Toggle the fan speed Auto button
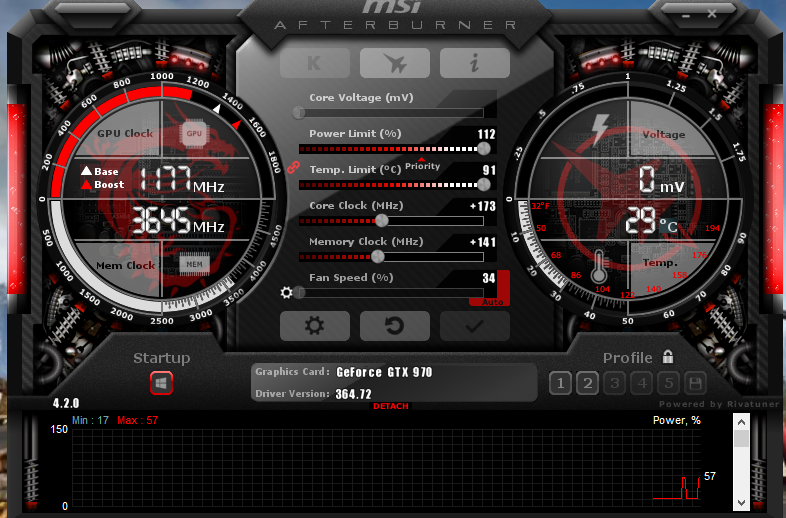This screenshot has height=518, width=786. [x=492, y=302]
